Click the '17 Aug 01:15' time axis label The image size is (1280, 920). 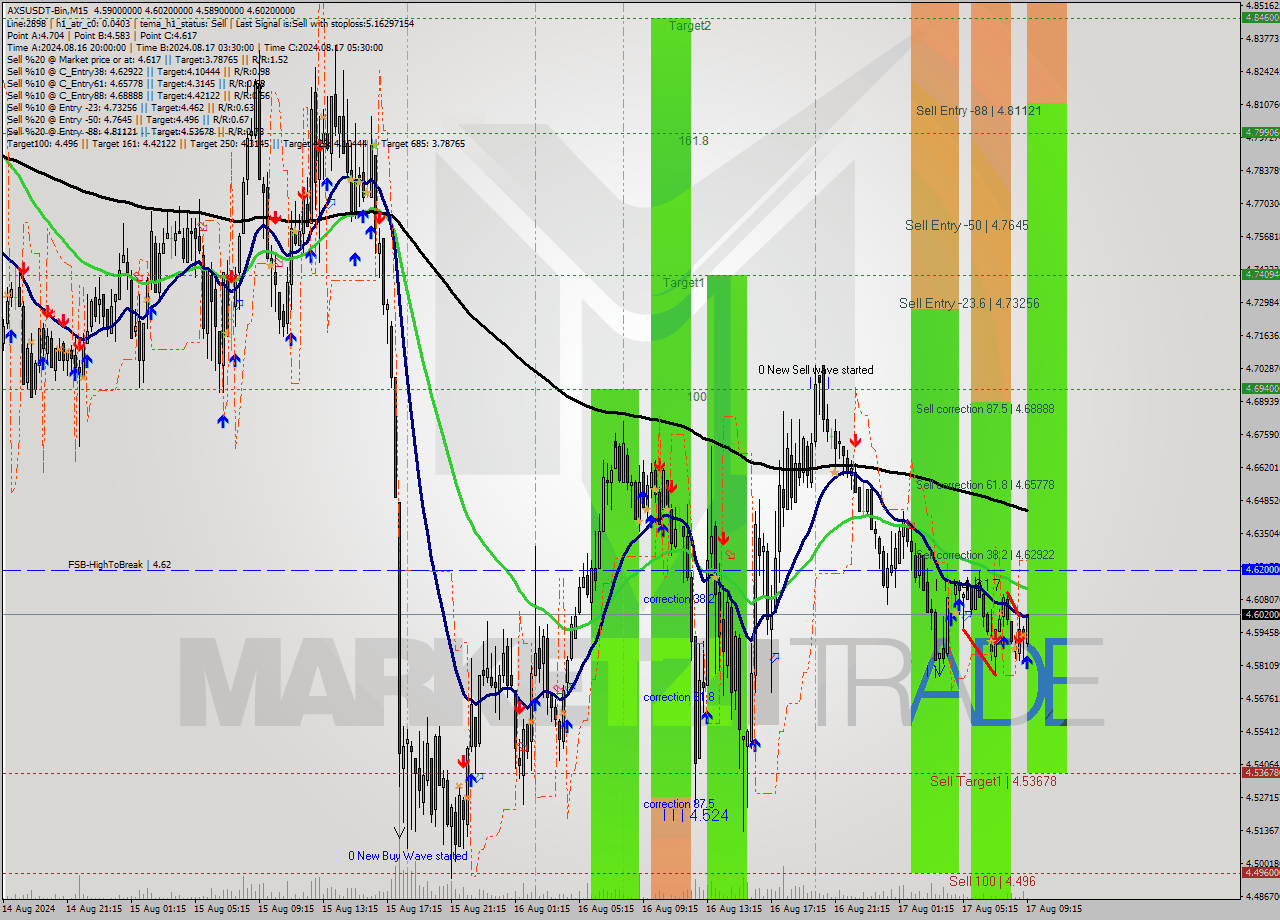point(925,909)
